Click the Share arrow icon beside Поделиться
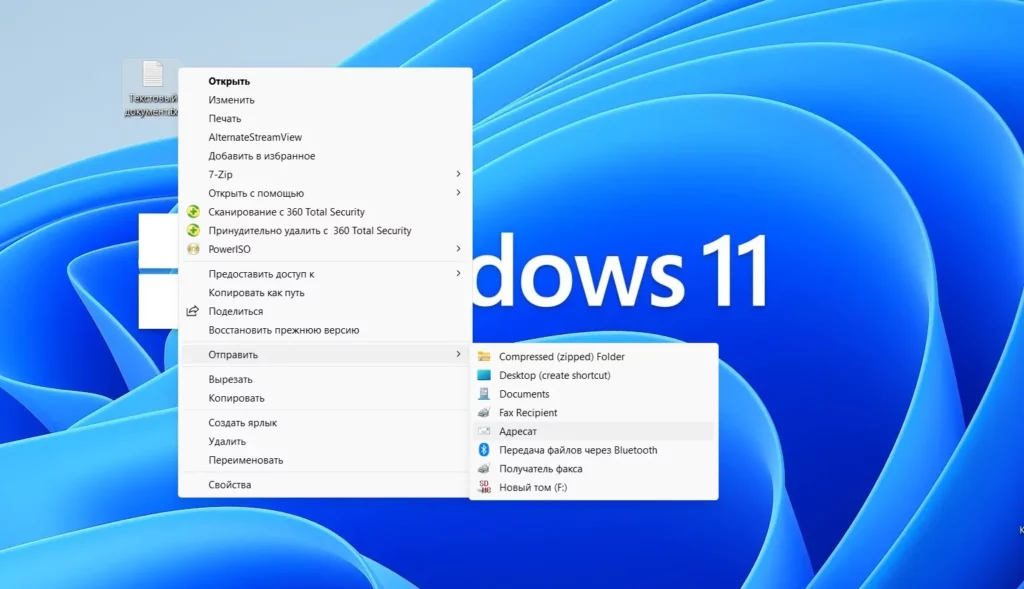The width and height of the screenshot is (1024, 589). pyautogui.click(x=193, y=311)
